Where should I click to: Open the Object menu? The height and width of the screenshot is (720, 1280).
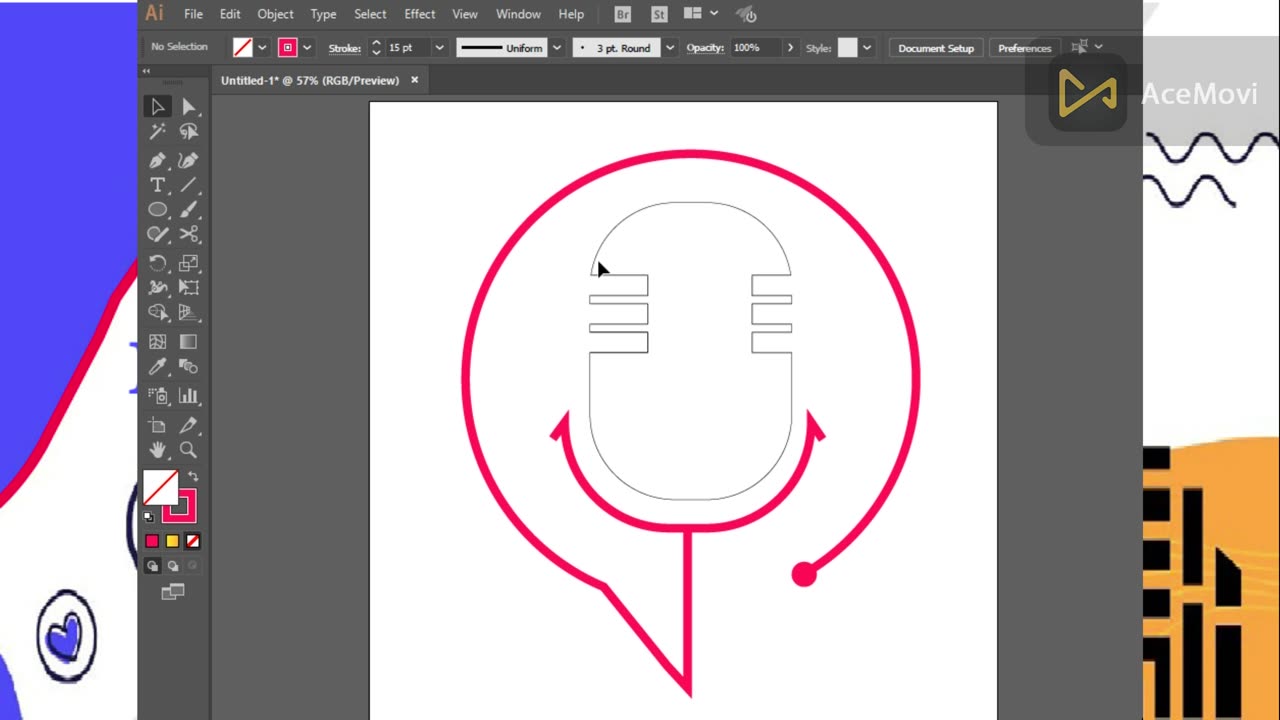point(275,14)
